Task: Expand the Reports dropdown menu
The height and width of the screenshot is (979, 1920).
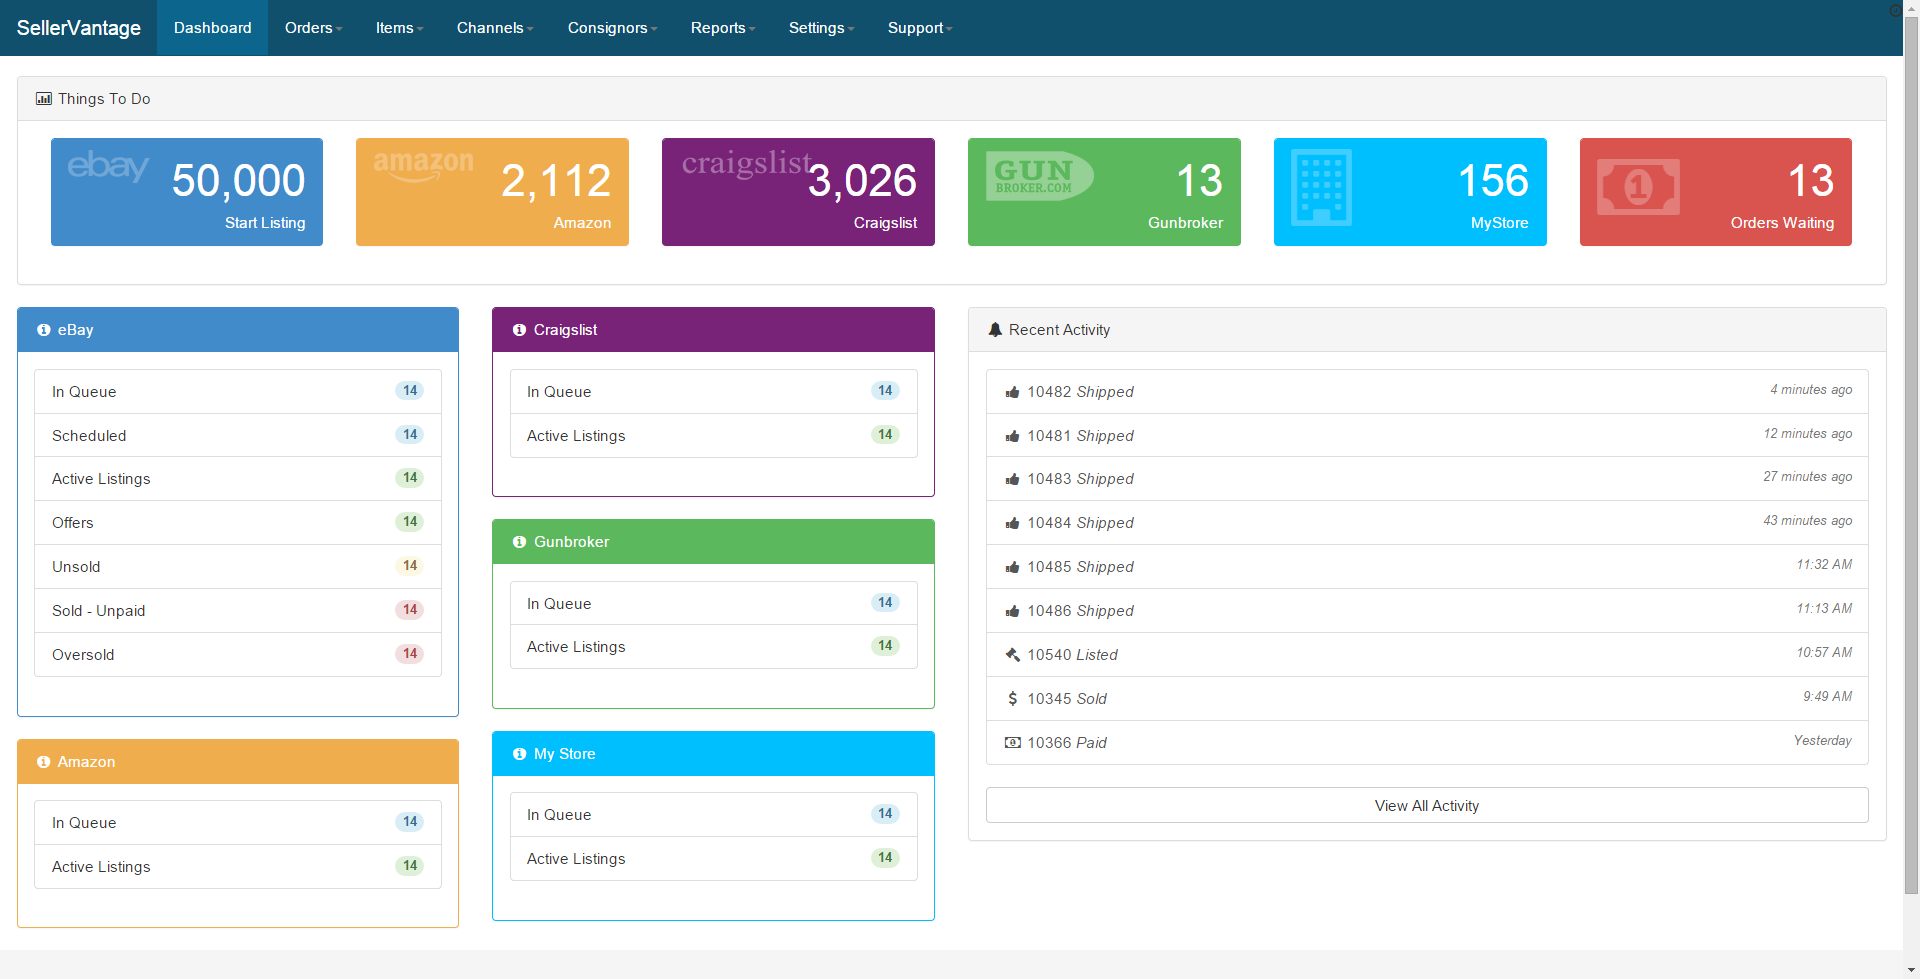Action: click(722, 28)
